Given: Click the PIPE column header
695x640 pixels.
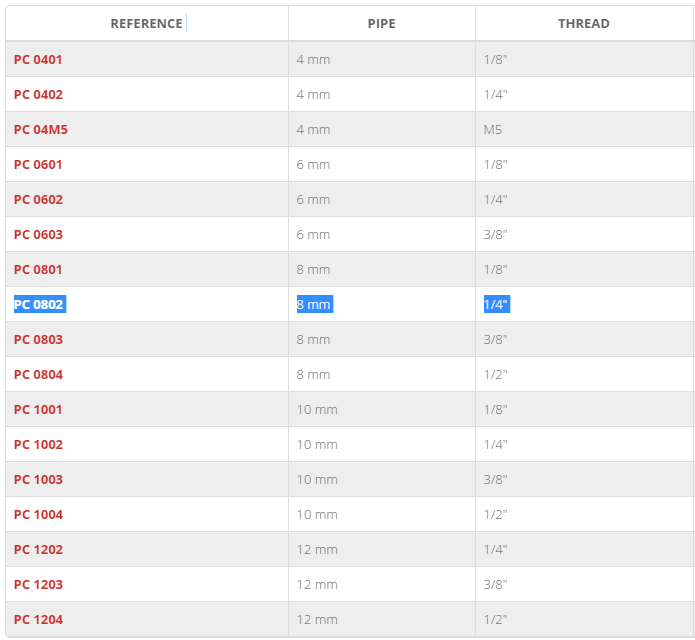Looking at the screenshot, I should [382, 23].
